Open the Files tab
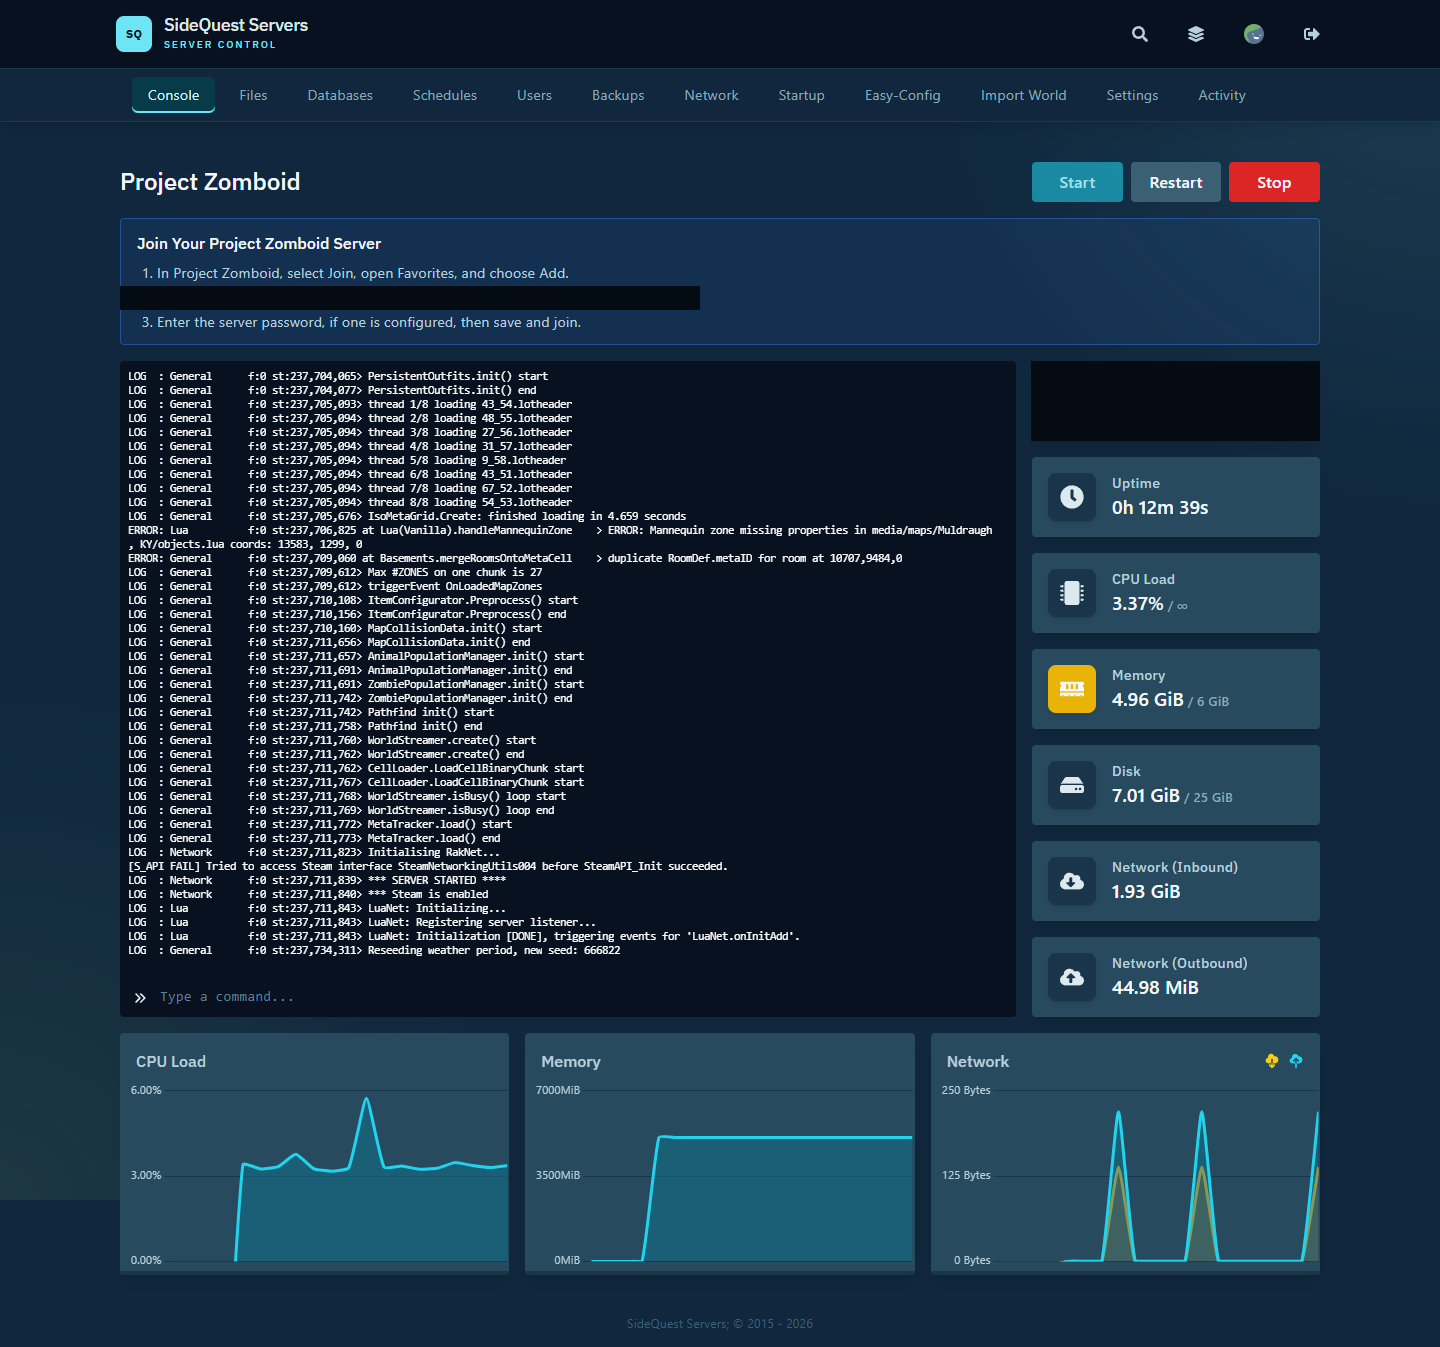1440x1347 pixels. click(x=253, y=95)
